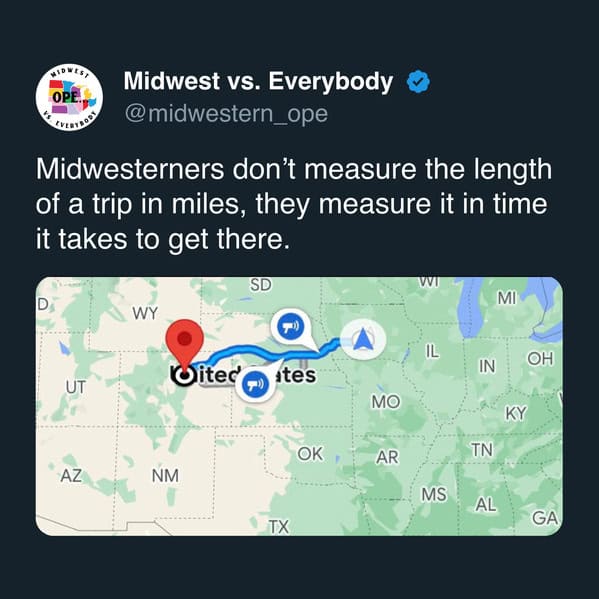Click the blue verified checkmark badge
The height and width of the screenshot is (599, 599).
point(418,82)
